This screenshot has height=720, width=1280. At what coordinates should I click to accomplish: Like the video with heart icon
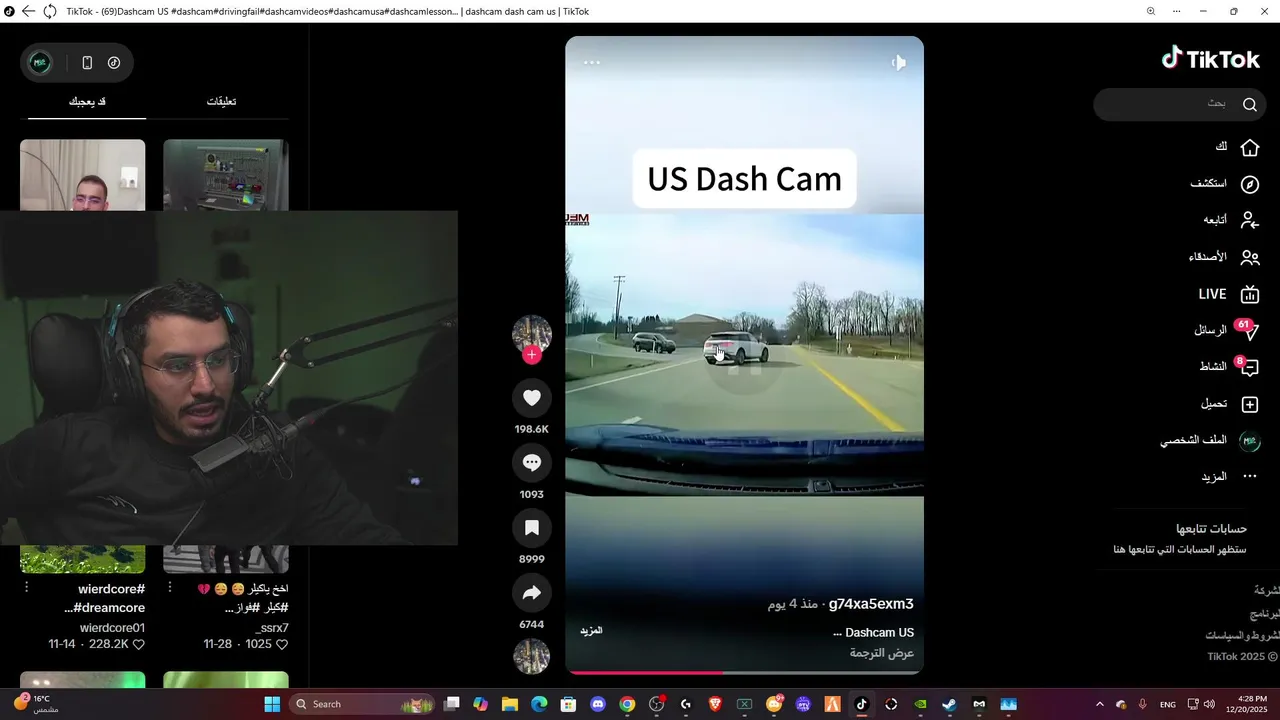[532, 398]
